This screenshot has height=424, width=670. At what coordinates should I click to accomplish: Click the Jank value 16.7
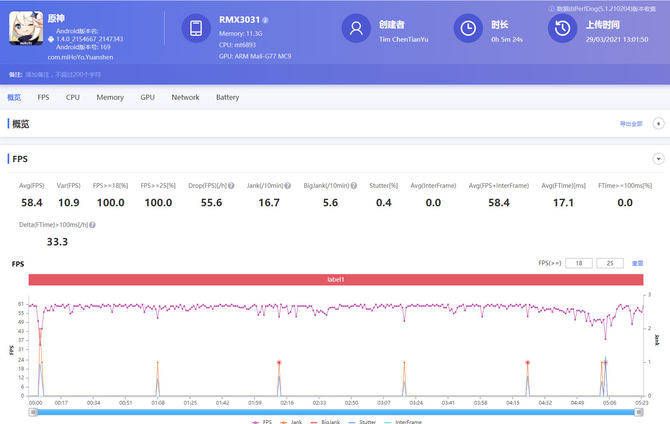pos(269,203)
